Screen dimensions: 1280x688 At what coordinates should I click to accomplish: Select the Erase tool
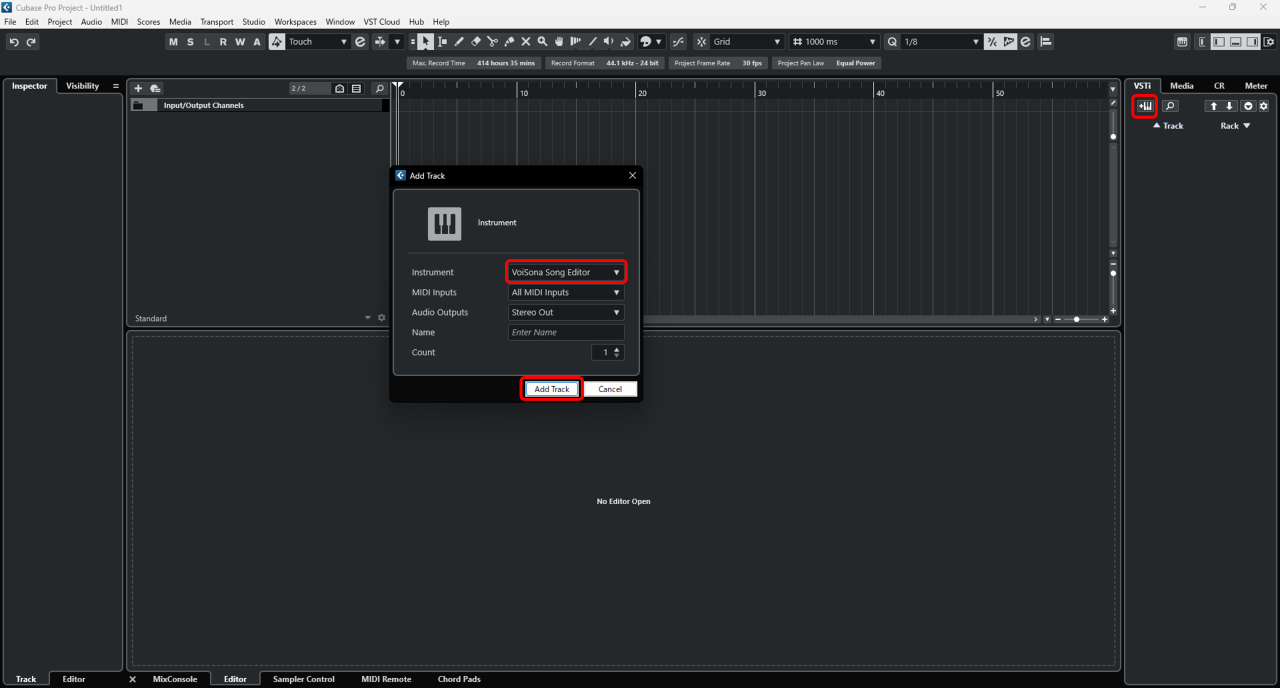coord(476,42)
